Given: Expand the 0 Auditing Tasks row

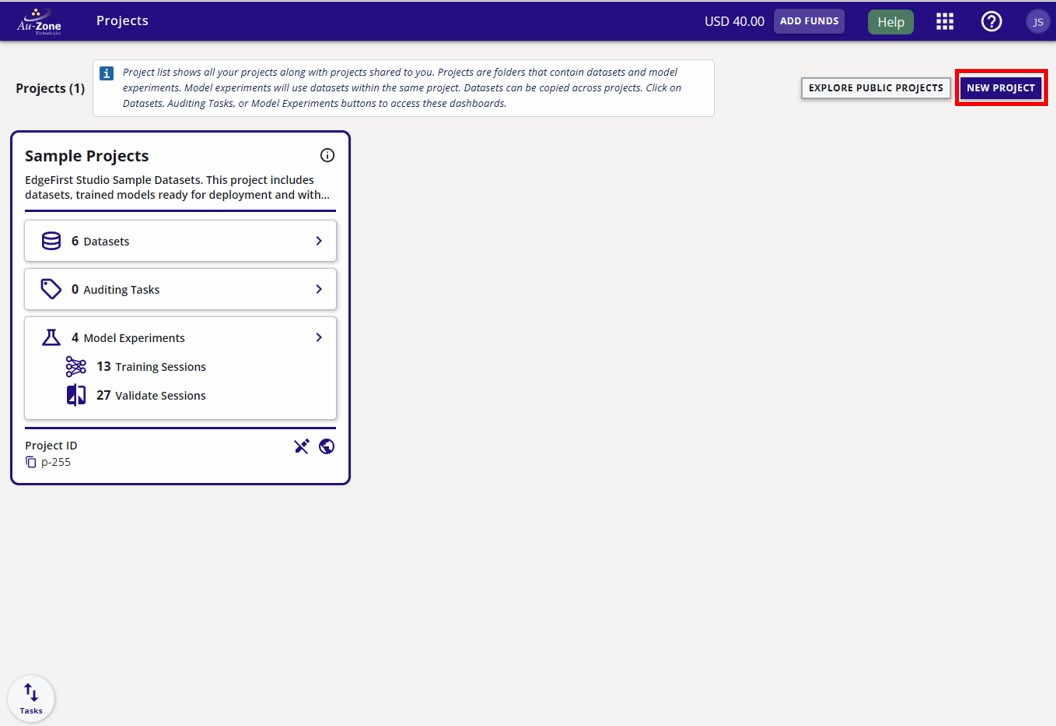Looking at the screenshot, I should 318,289.
